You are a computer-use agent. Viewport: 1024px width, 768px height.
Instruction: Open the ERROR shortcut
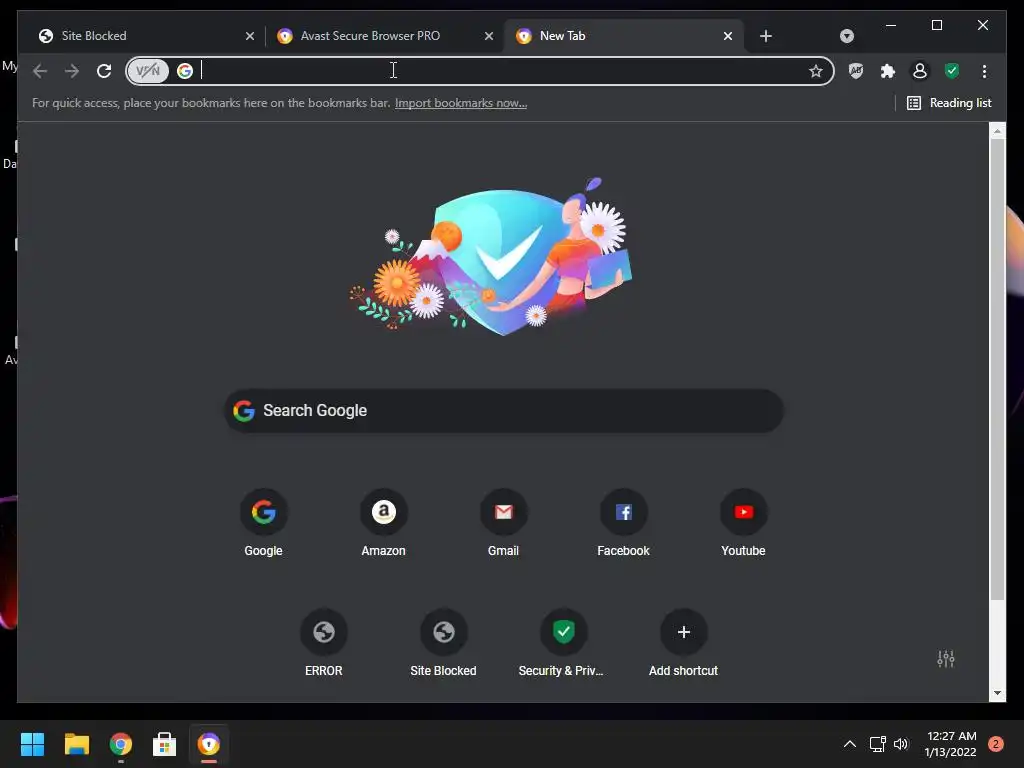(324, 643)
